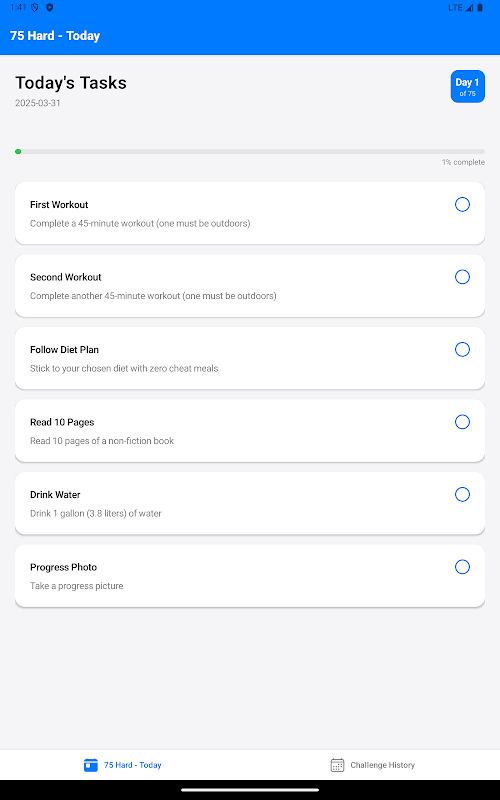Image resolution: width=500 pixels, height=800 pixels.
Task: Check off the Second Workout circle
Action: coord(462,277)
